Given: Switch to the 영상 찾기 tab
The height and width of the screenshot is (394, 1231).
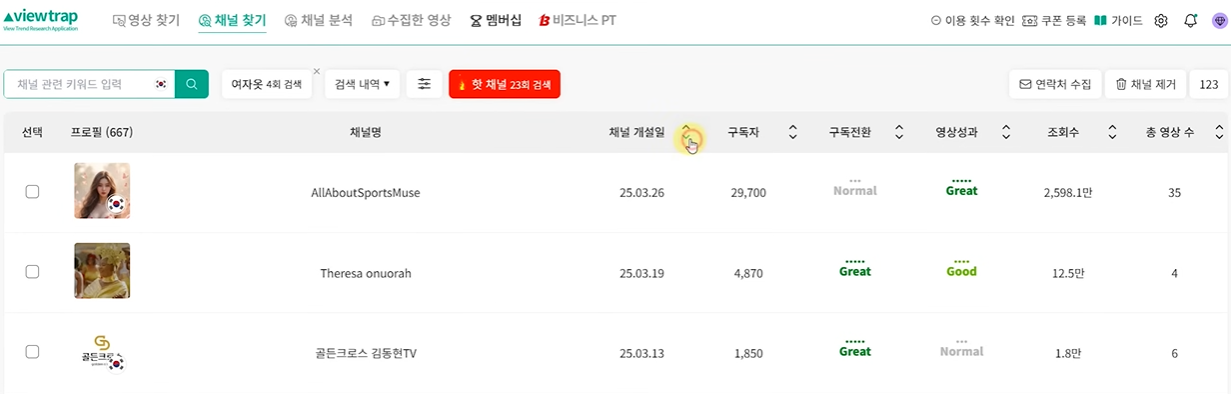Looking at the screenshot, I should (x=148, y=20).
